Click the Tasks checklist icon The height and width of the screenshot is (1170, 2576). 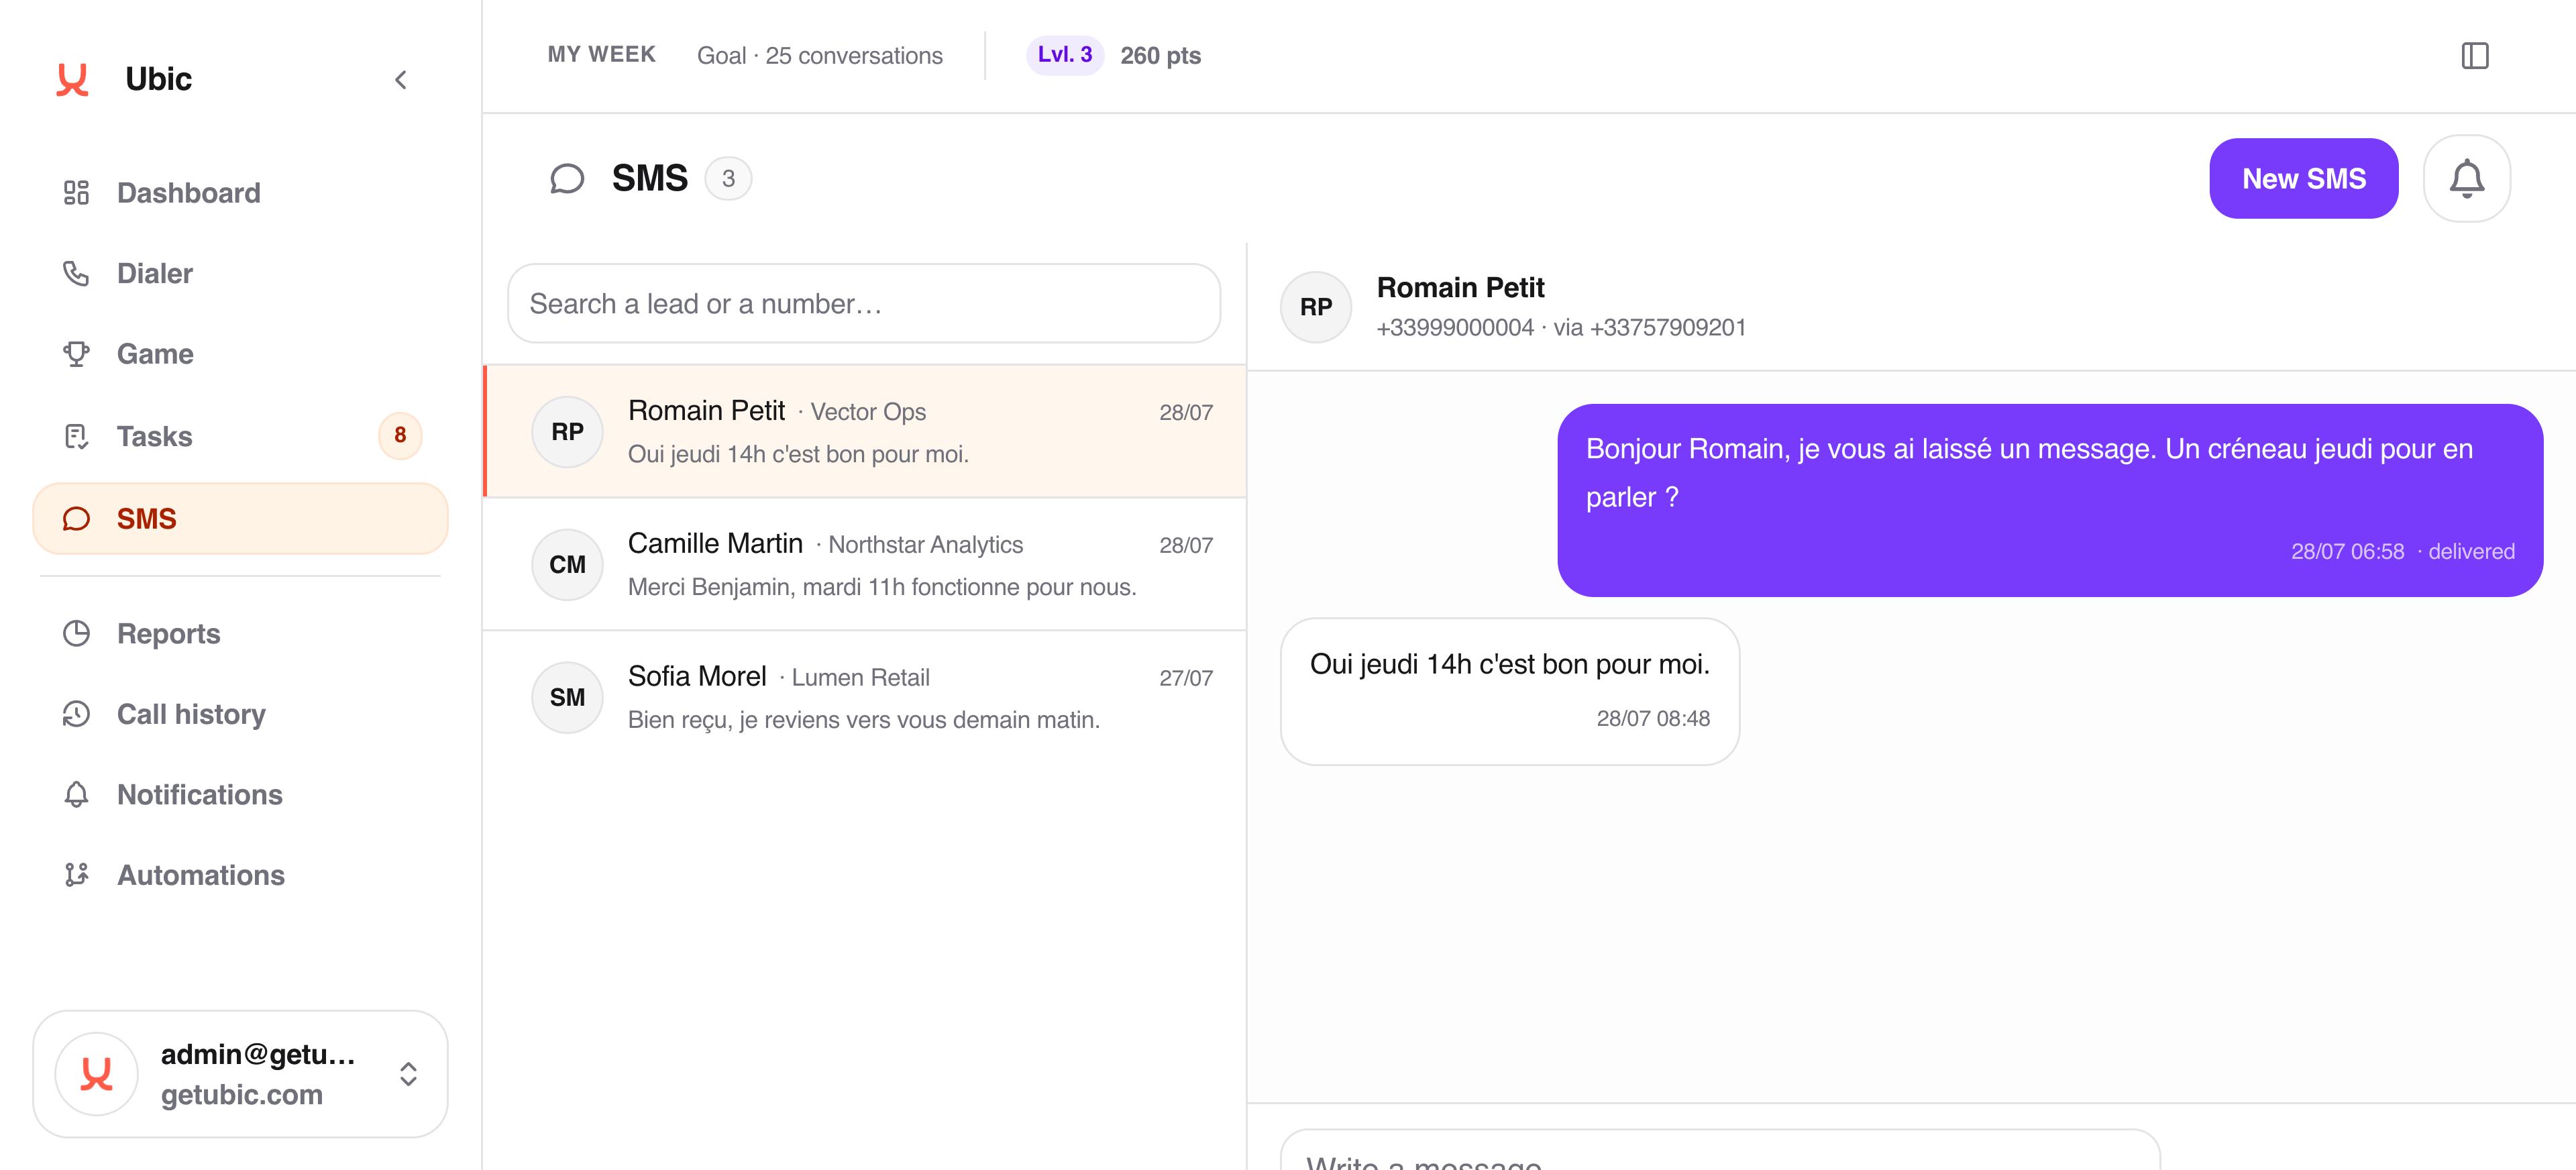[76, 436]
